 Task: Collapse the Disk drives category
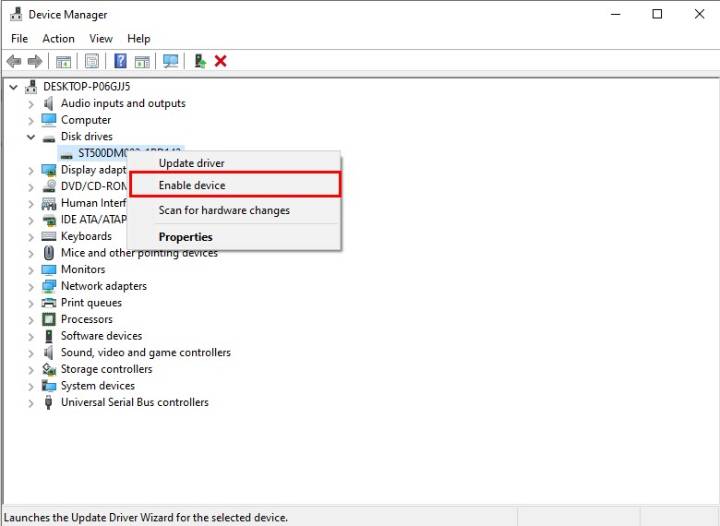click(31, 137)
